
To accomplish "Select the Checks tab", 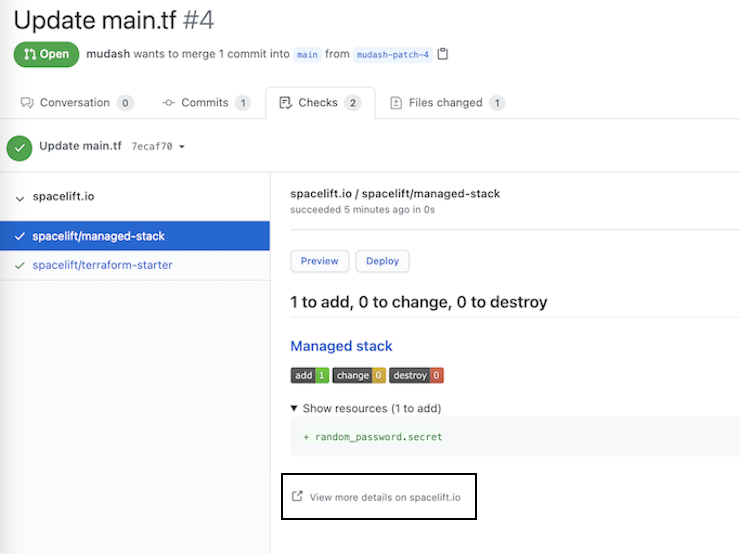I will tap(320, 102).
